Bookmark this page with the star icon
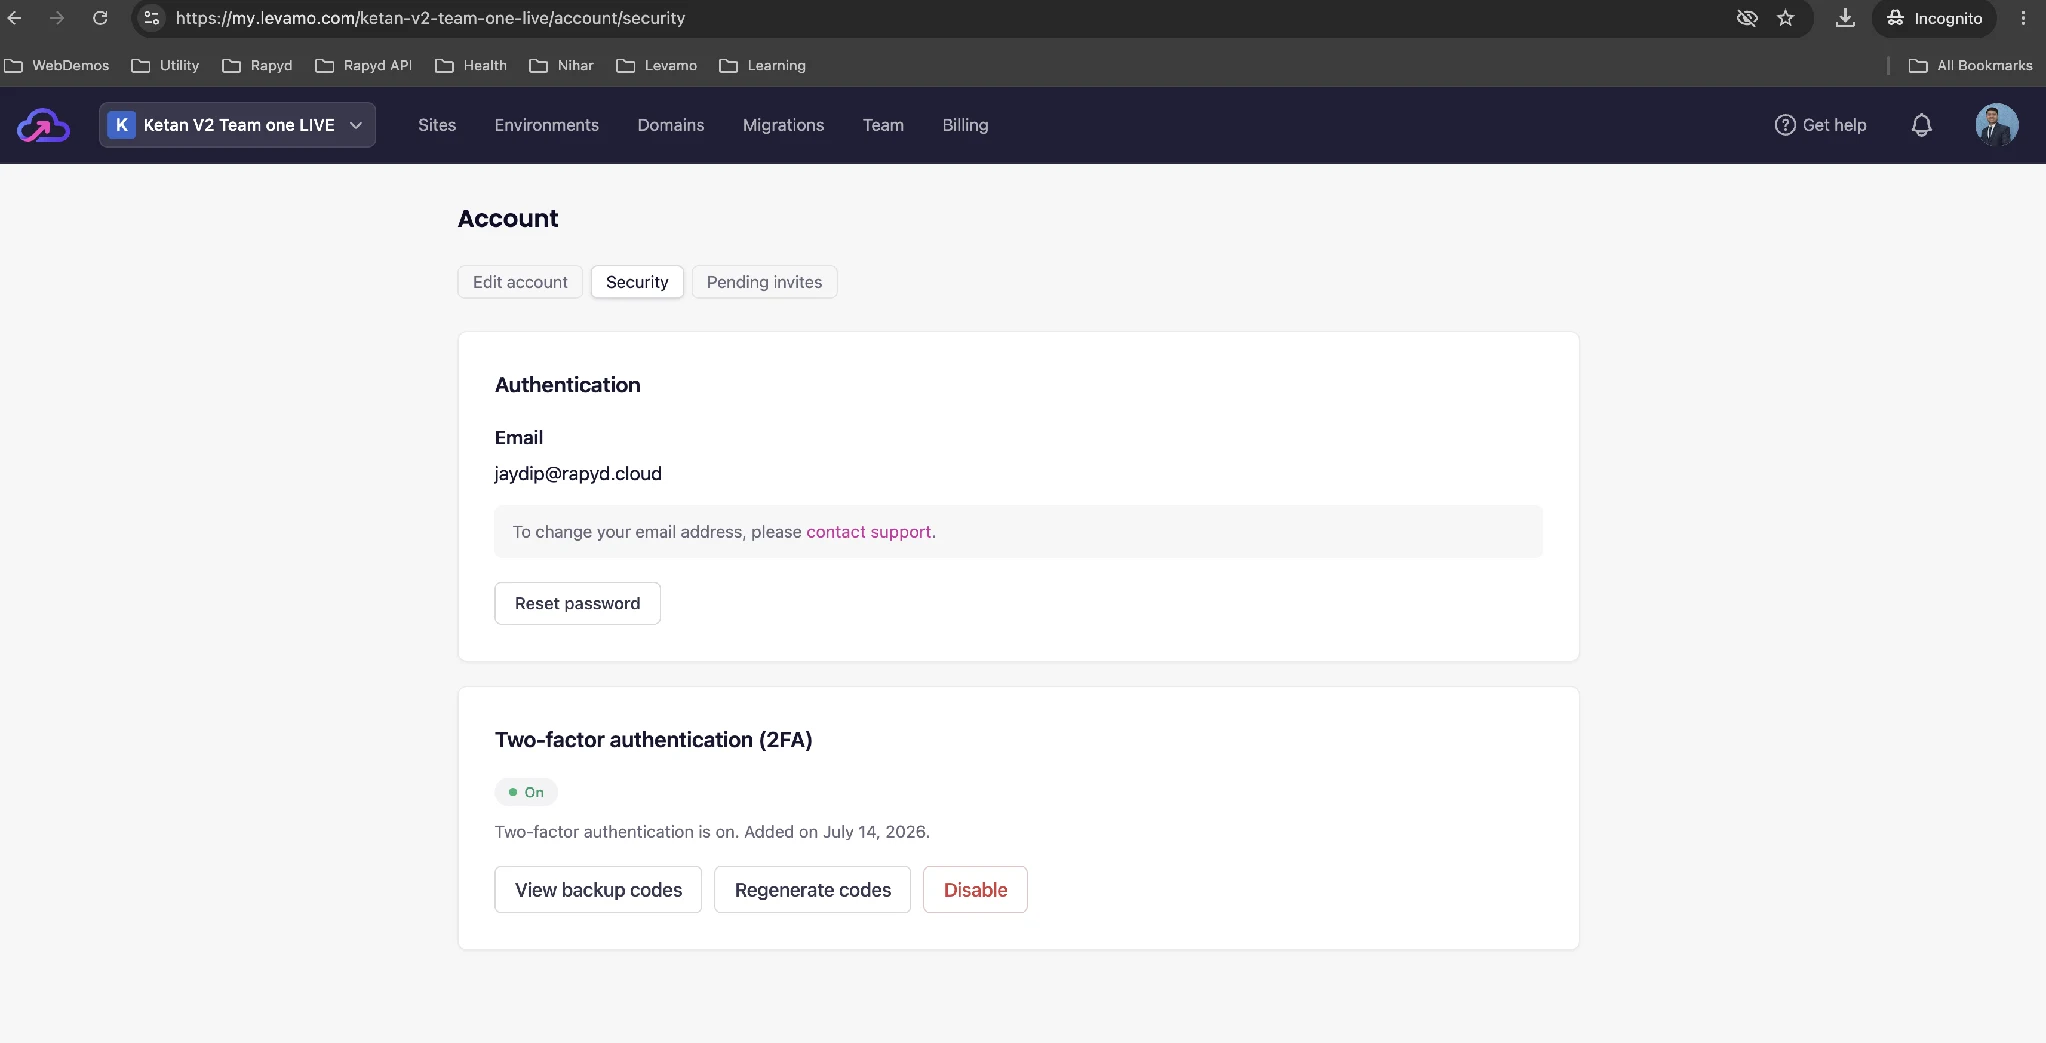2046x1043 pixels. [1786, 18]
